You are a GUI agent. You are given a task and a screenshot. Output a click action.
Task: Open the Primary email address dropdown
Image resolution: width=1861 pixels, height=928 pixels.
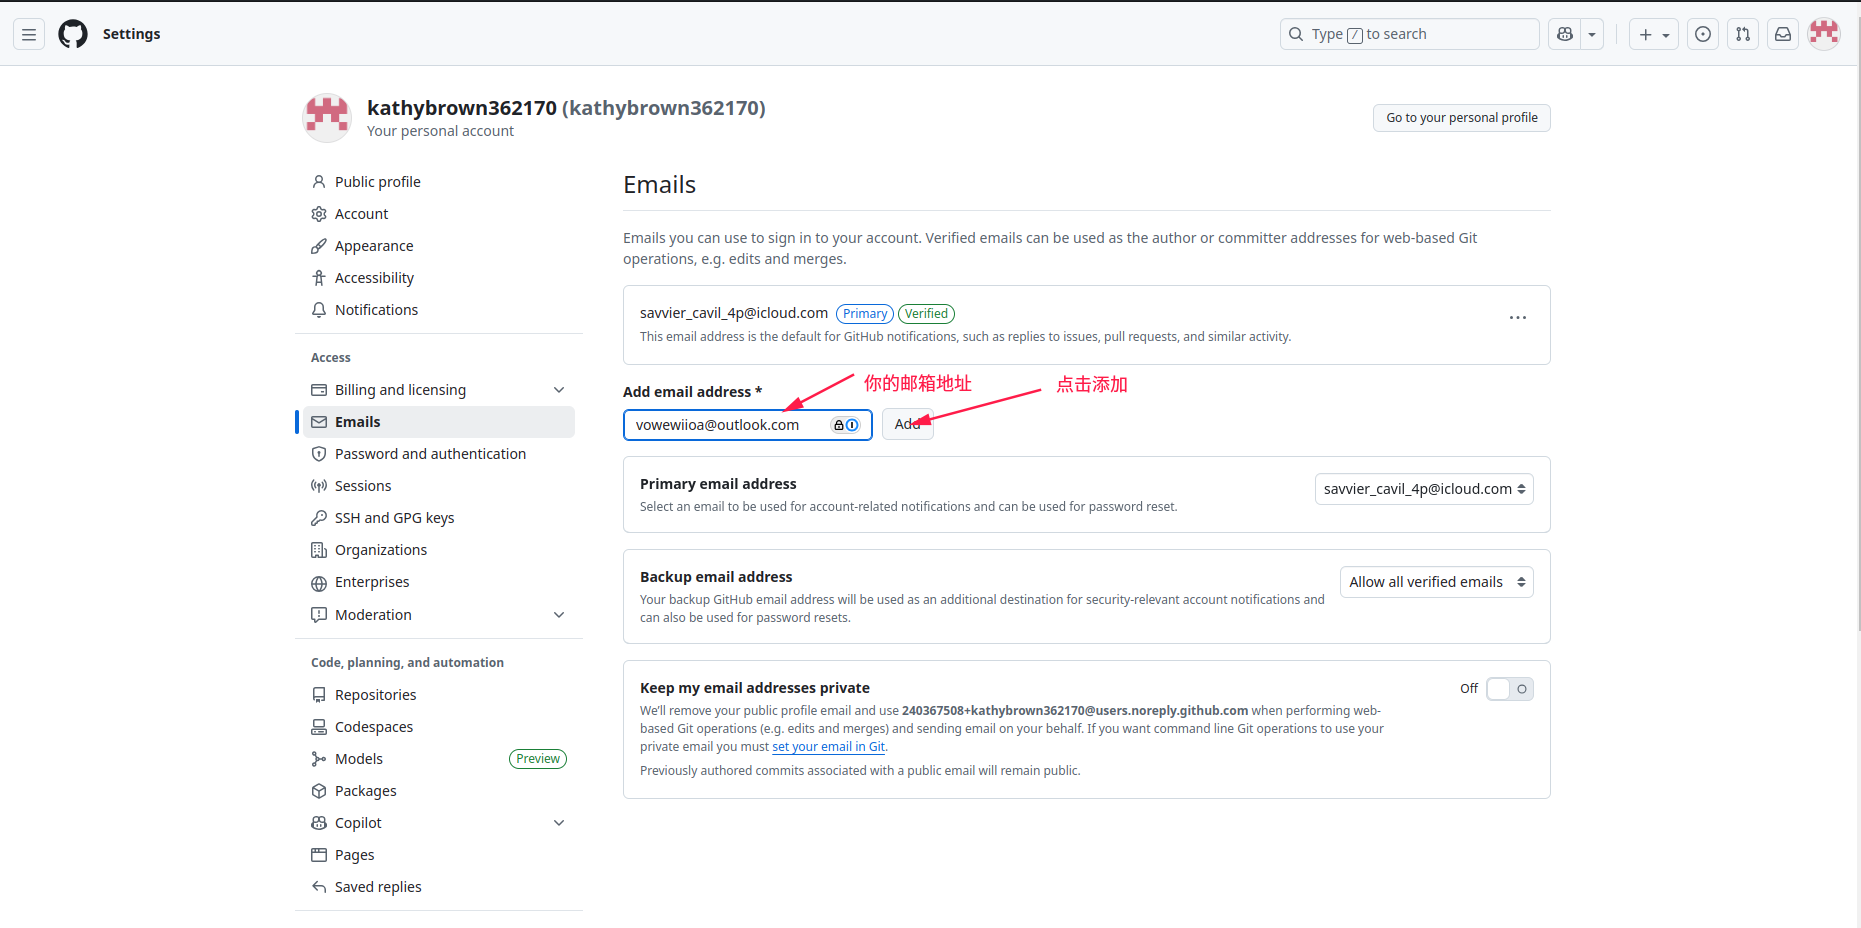pos(1423,489)
